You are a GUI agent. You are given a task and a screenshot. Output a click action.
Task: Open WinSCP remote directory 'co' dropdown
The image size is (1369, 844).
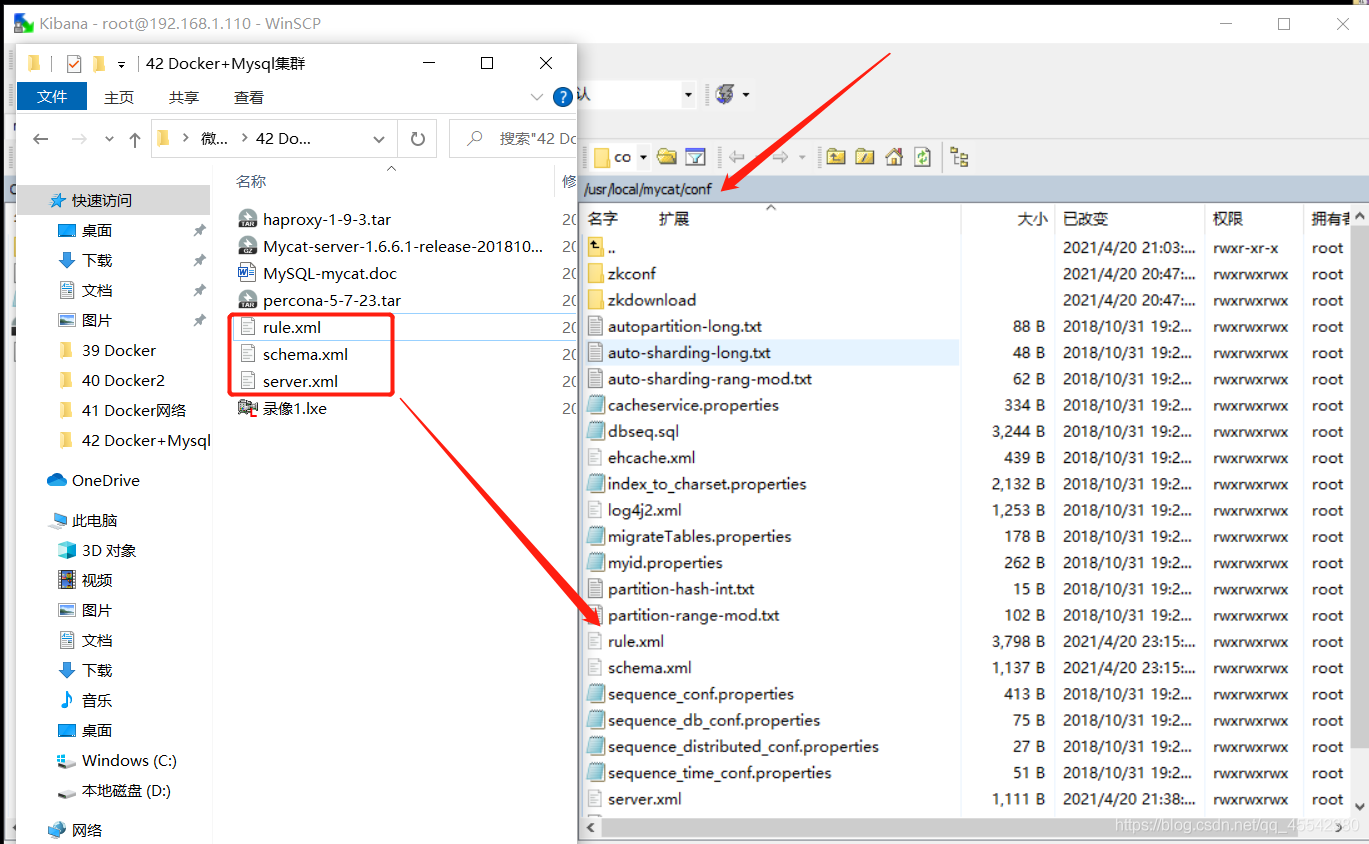[x=644, y=157]
